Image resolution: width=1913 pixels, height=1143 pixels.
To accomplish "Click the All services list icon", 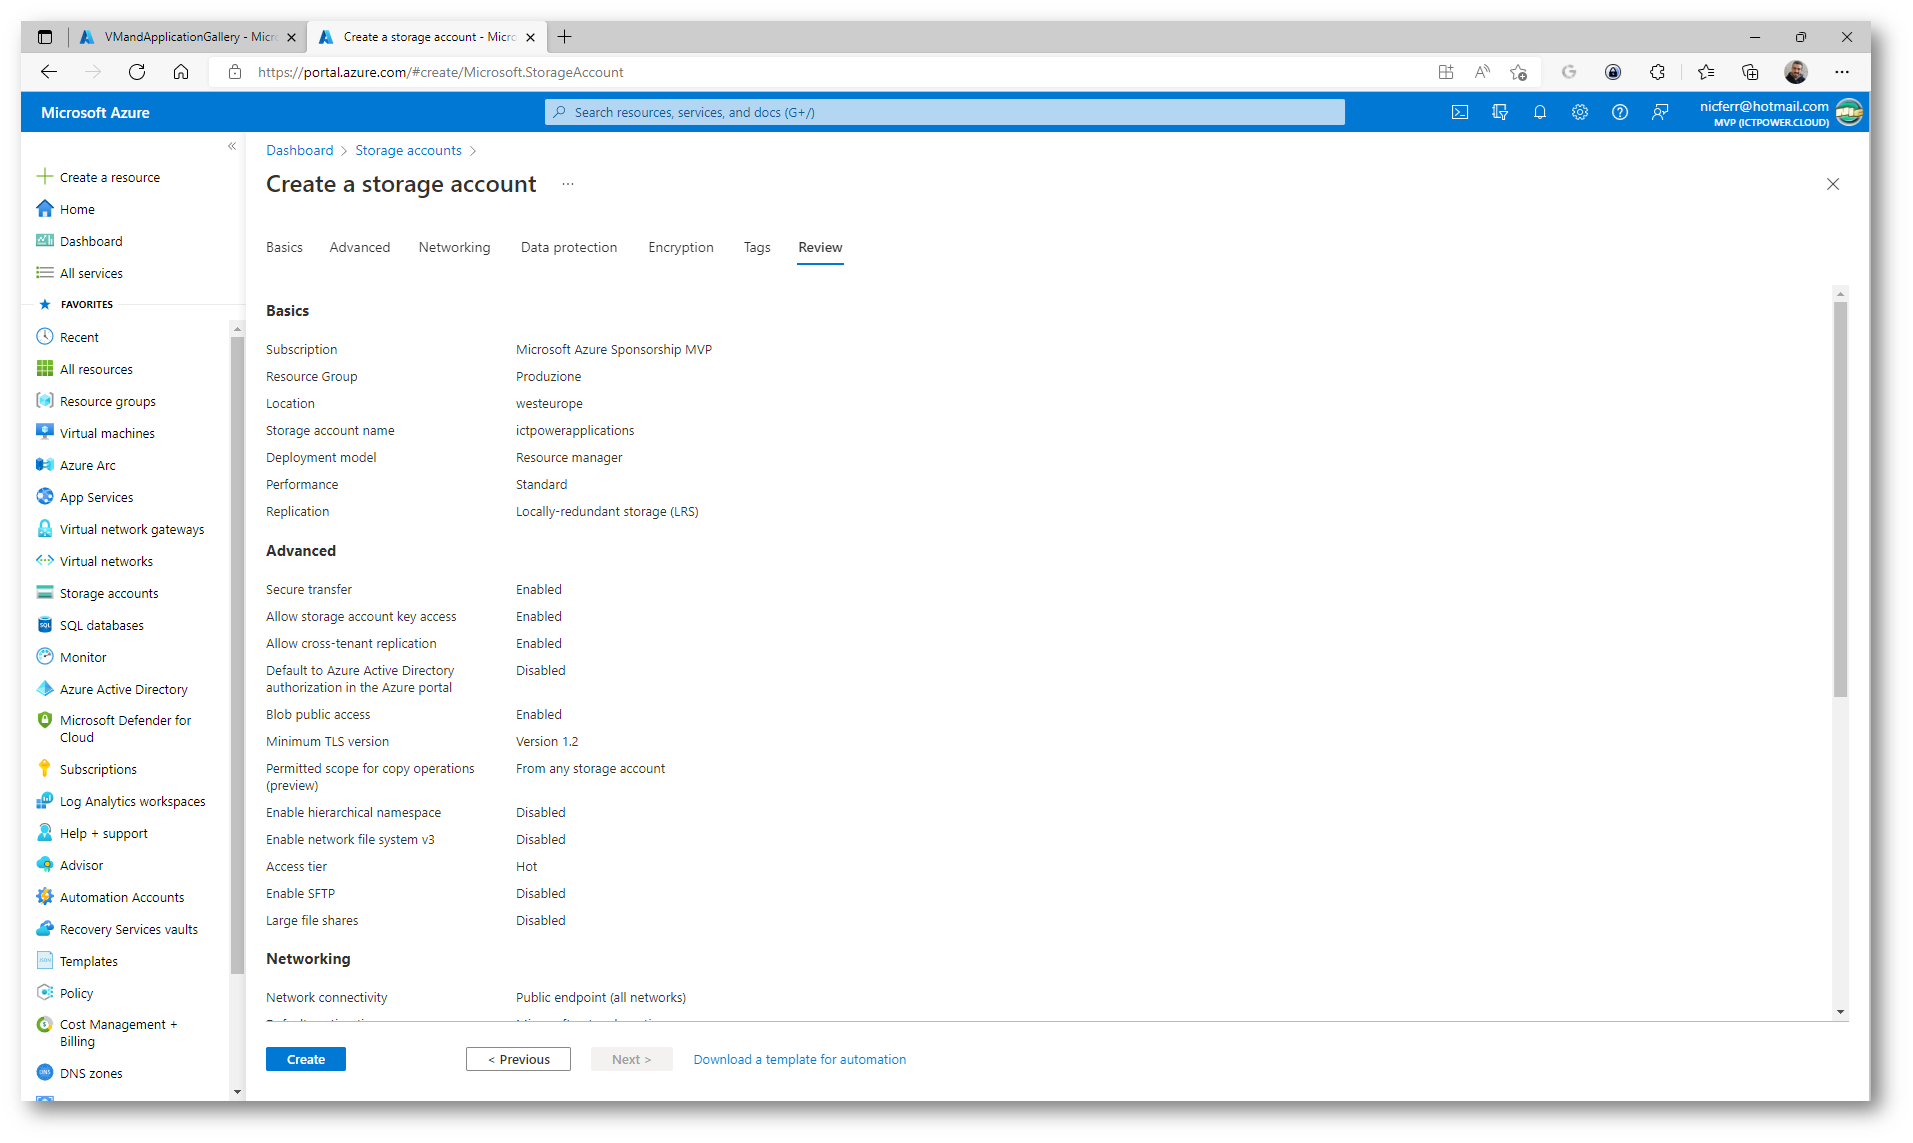I will [x=45, y=273].
